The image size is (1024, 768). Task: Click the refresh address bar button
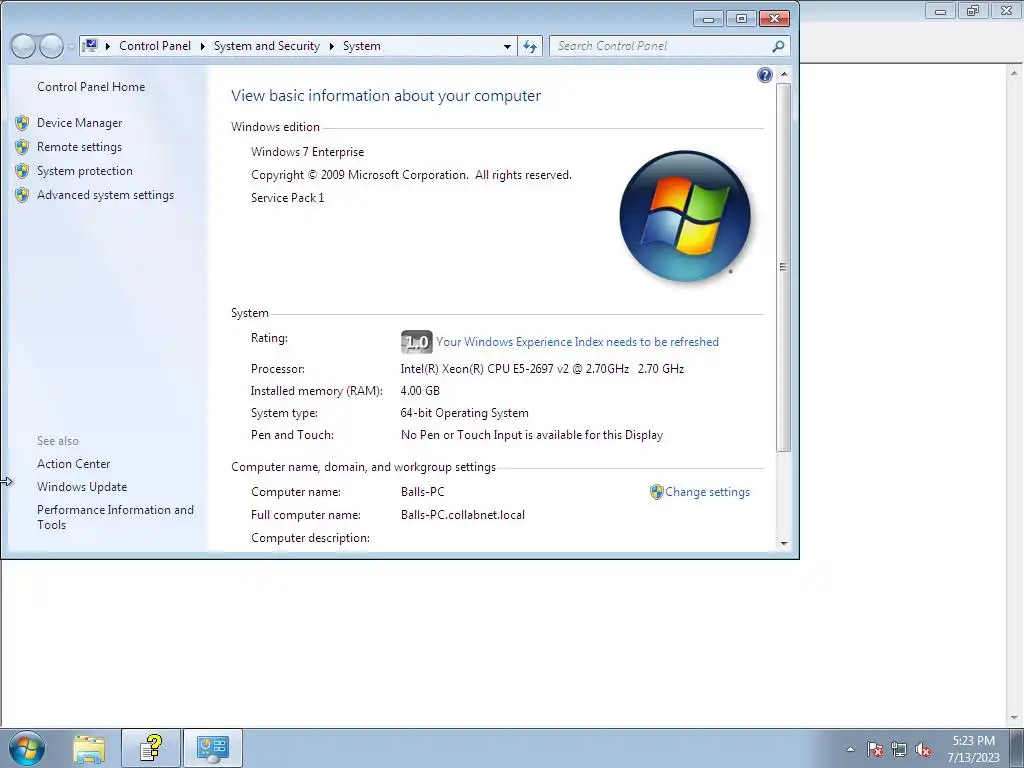[x=530, y=46]
